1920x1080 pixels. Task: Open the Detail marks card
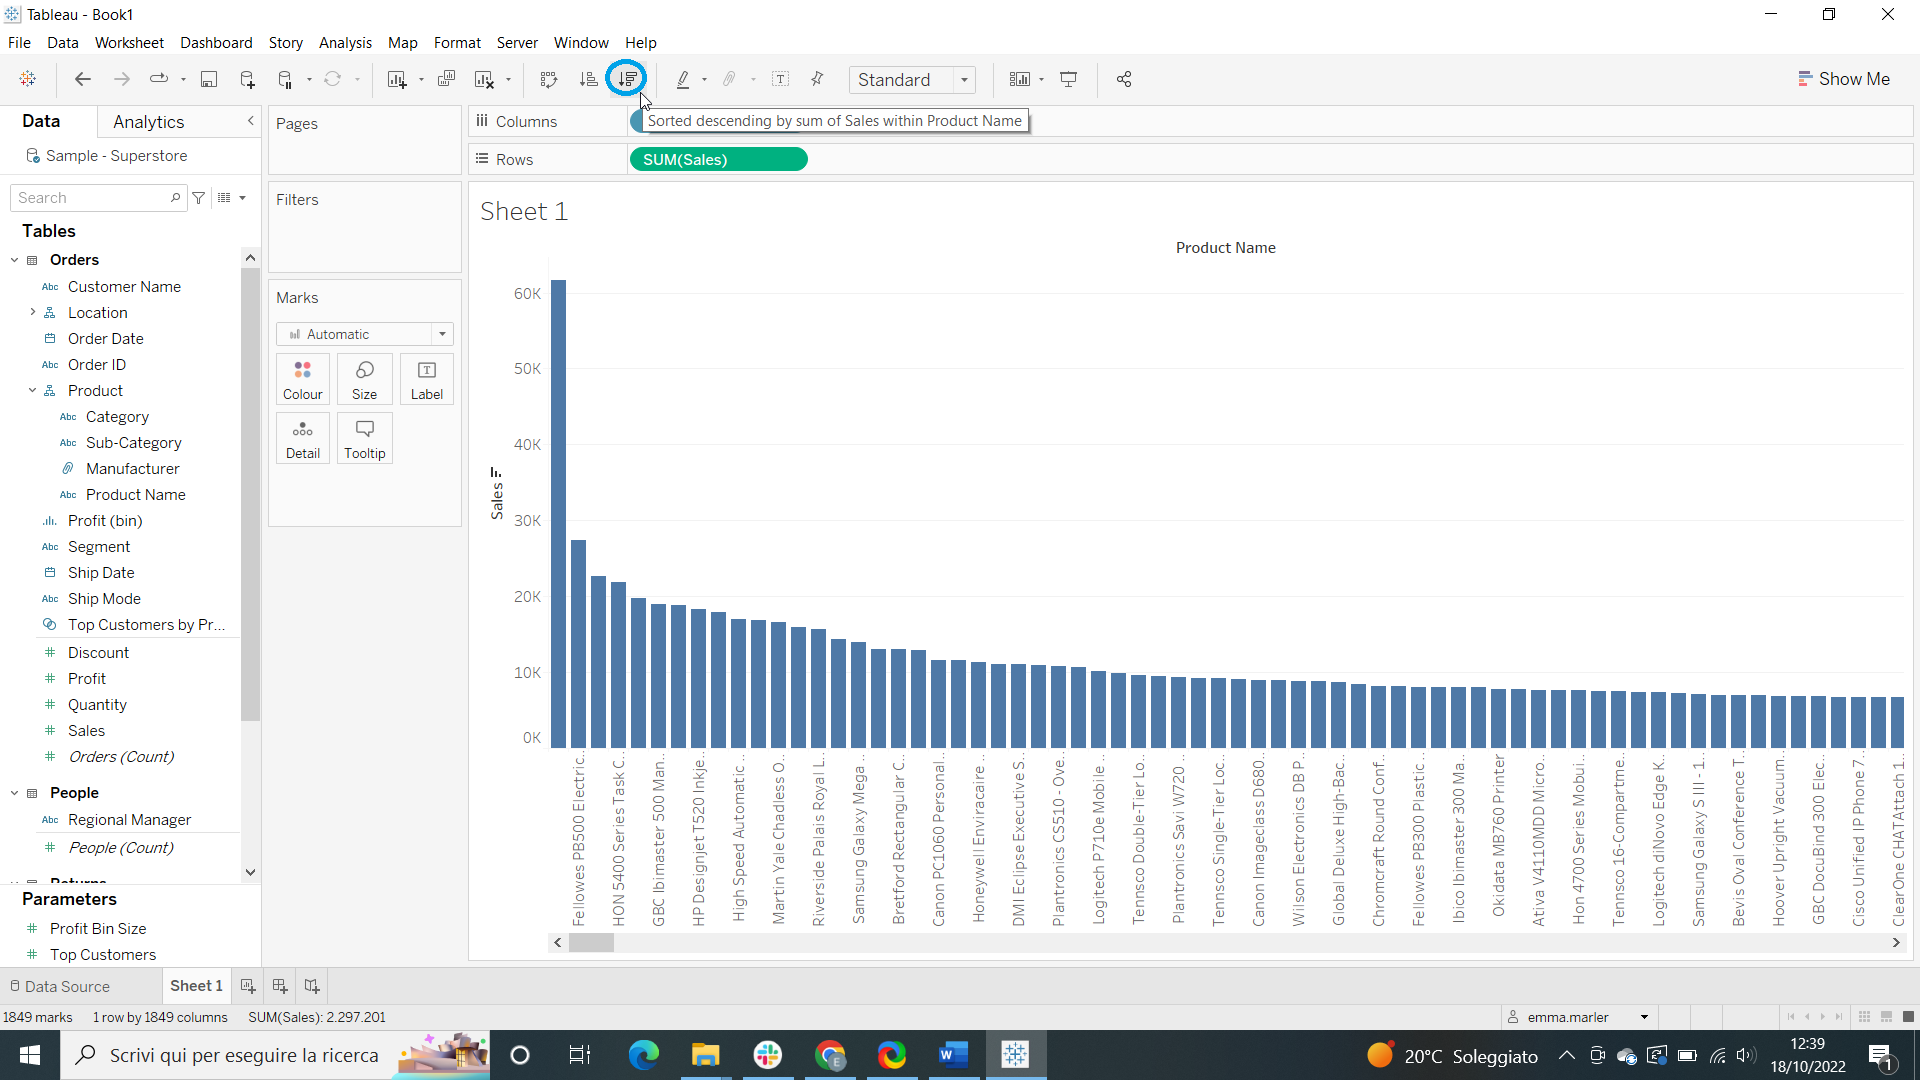coord(303,439)
